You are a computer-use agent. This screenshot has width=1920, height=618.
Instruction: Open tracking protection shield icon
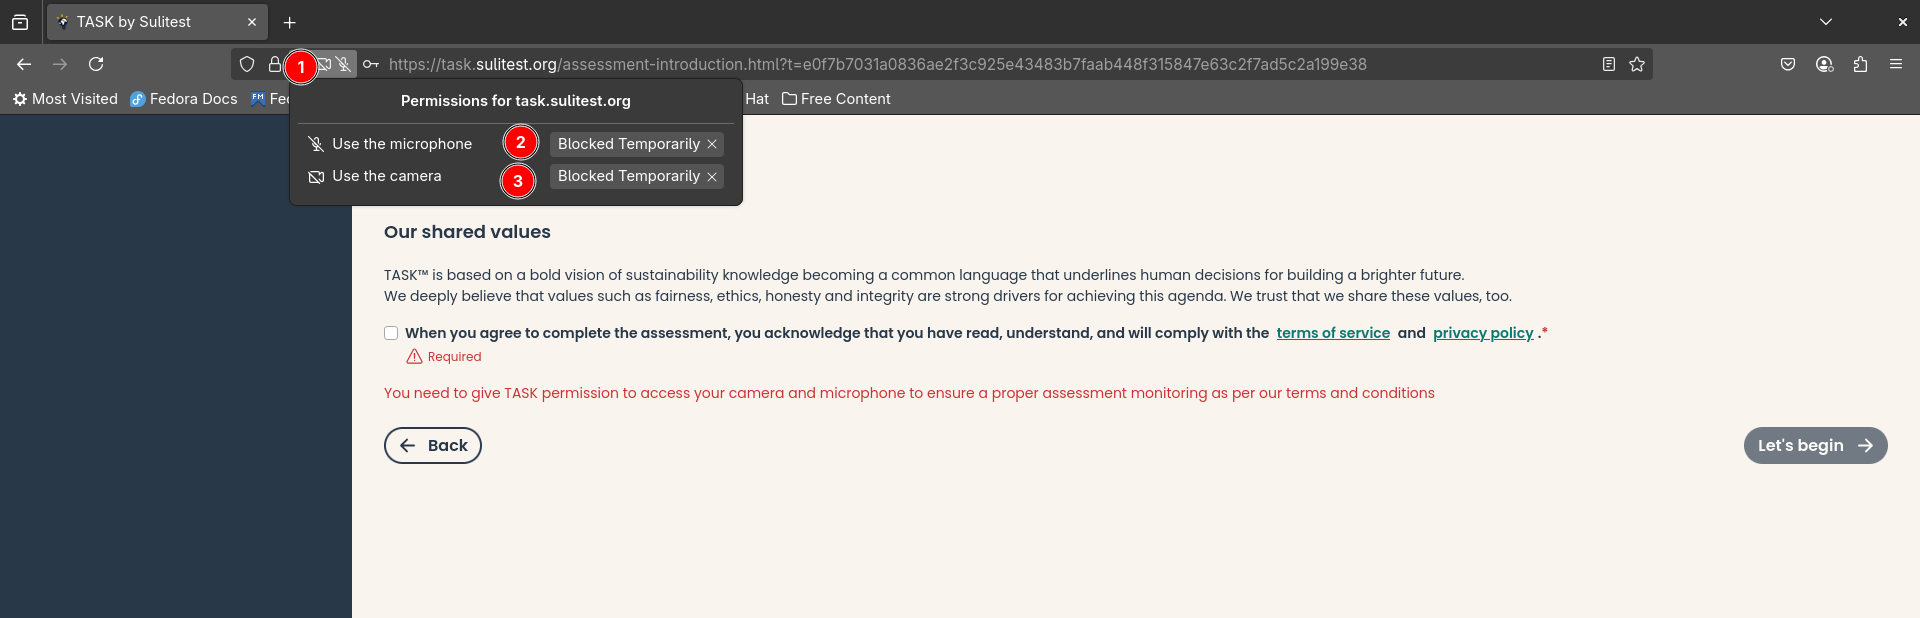tap(247, 64)
